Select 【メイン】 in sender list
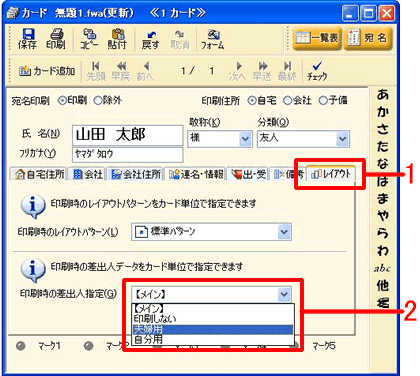 point(213,309)
